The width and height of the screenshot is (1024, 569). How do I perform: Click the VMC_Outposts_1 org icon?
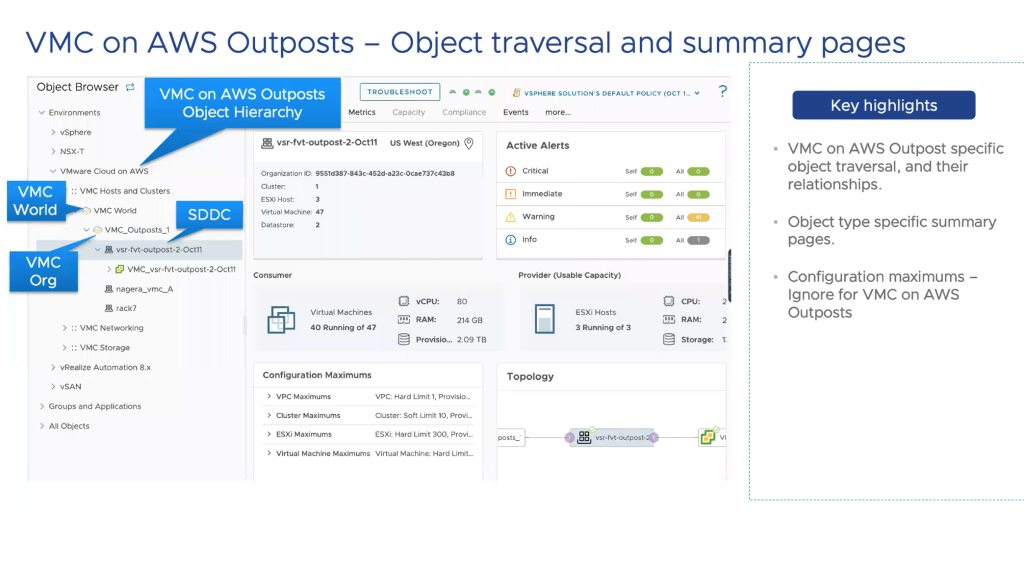pyautogui.click(x=97, y=230)
